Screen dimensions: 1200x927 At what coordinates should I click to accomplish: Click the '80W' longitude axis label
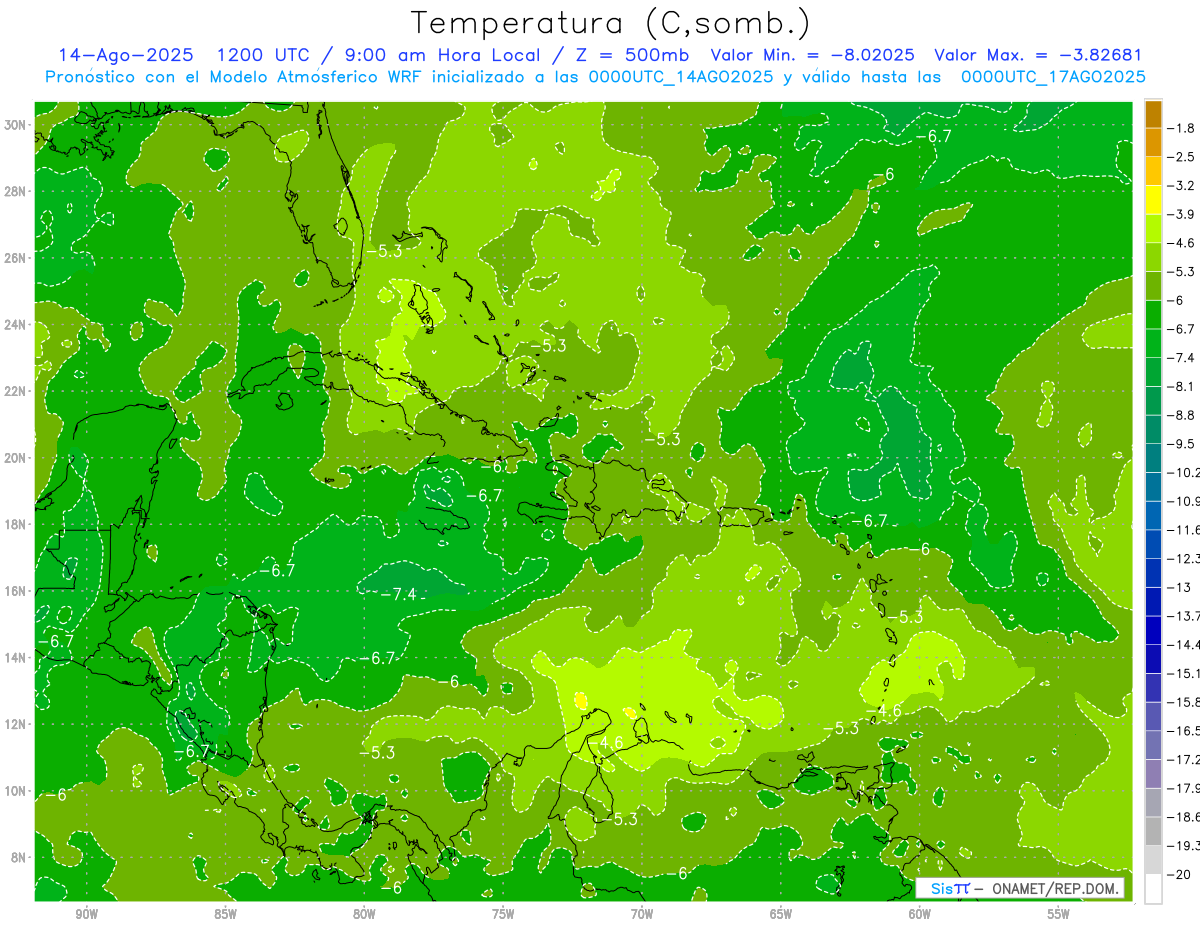(364, 915)
